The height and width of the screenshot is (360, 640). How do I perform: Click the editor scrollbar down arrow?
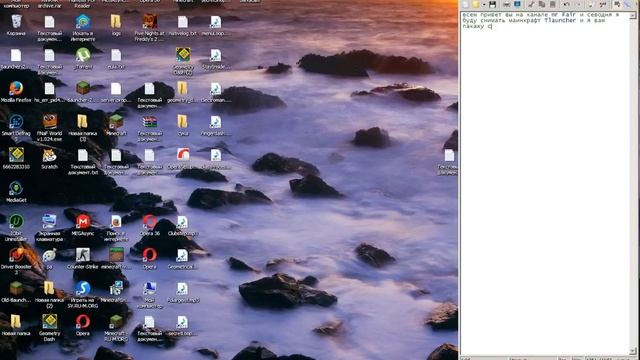(633, 351)
